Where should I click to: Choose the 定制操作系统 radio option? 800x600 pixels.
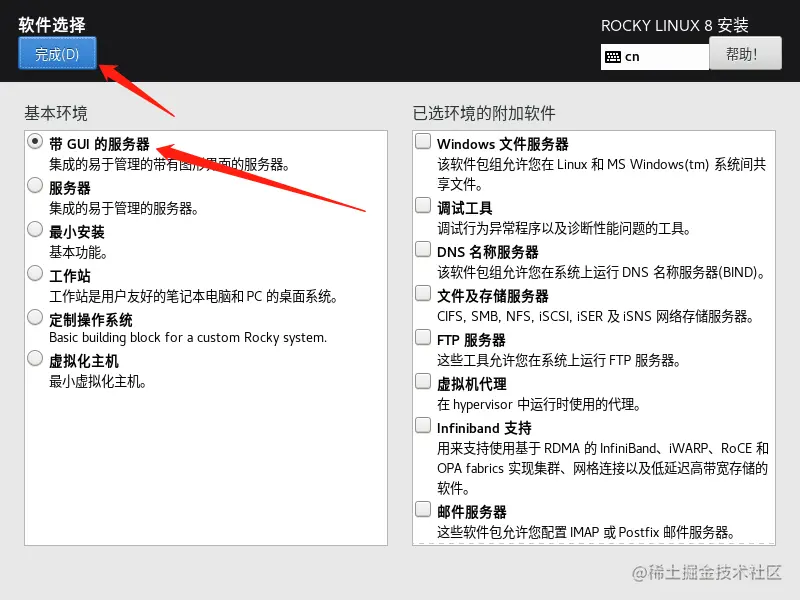tap(35, 317)
